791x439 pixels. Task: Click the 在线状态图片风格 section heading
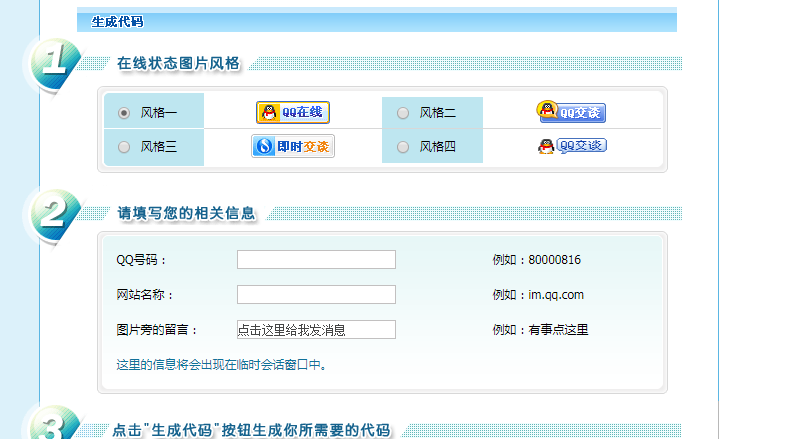178,63
